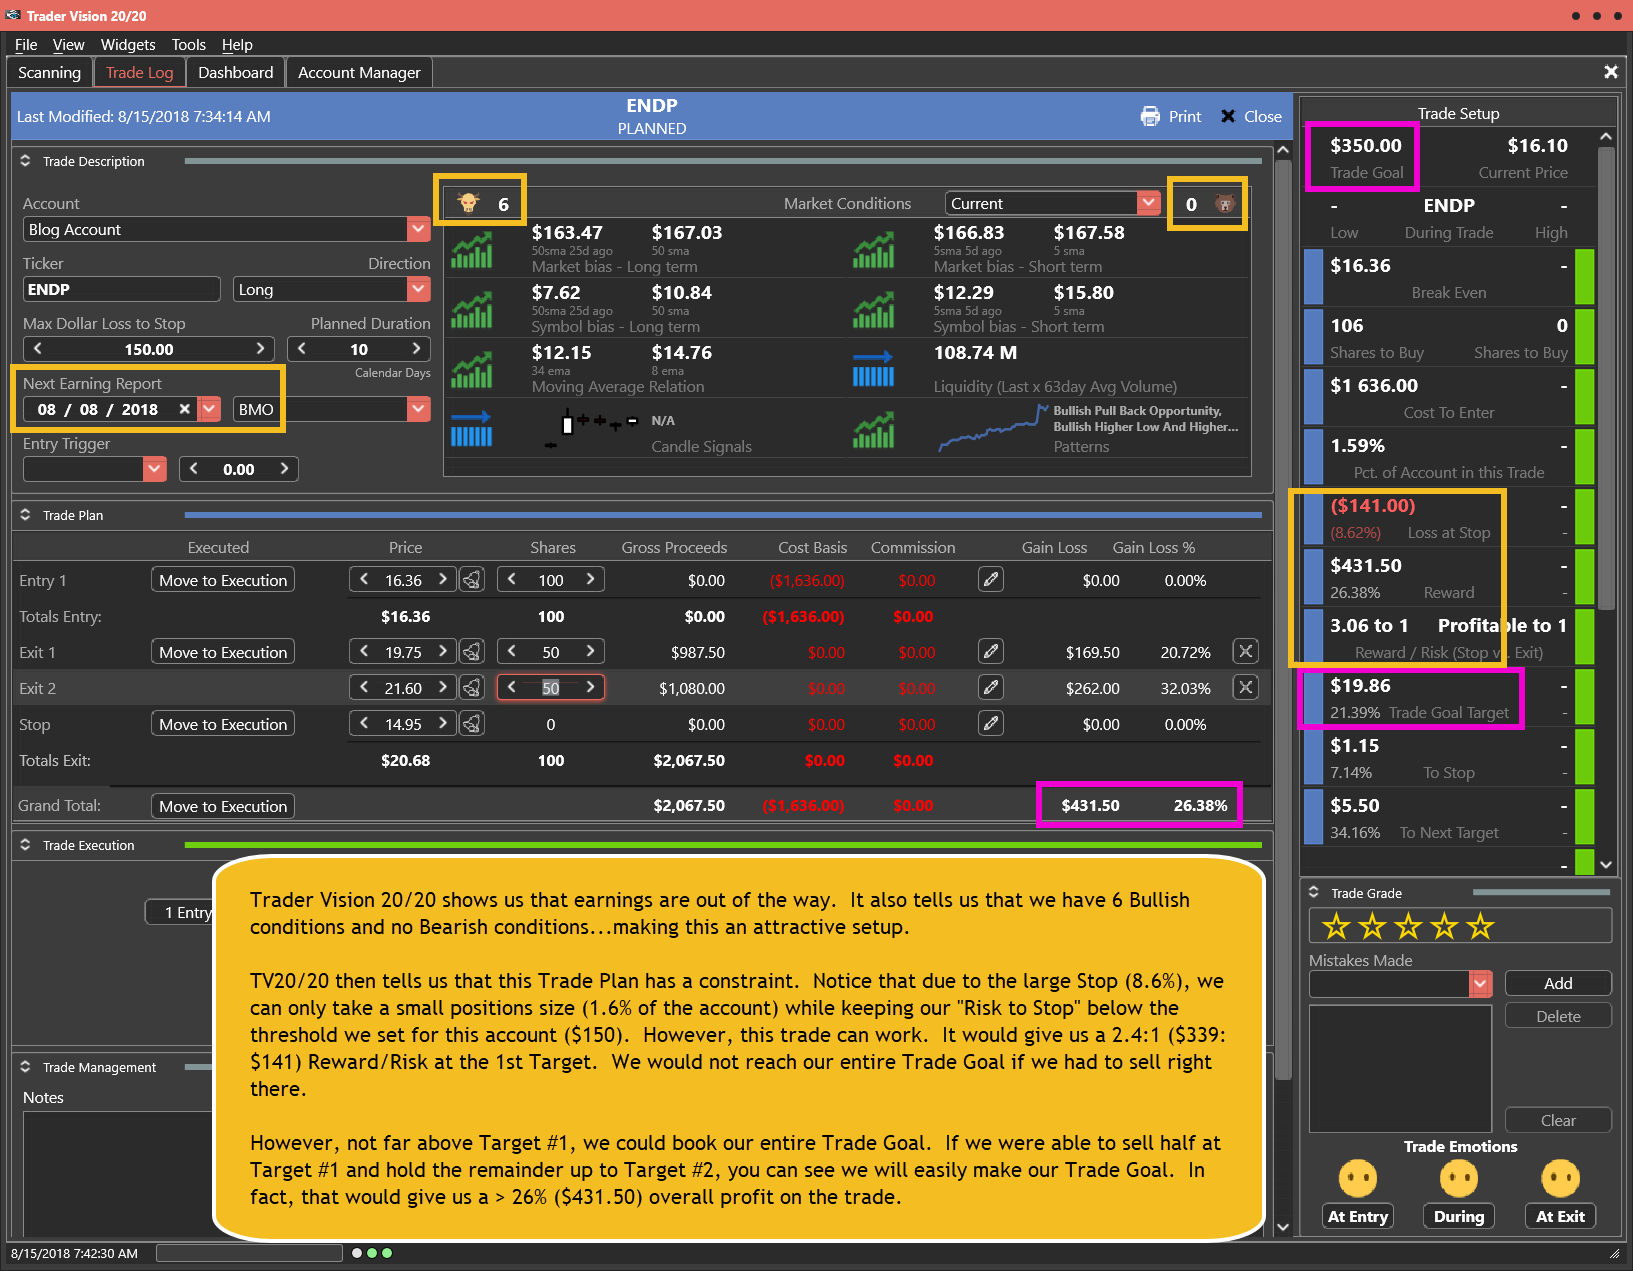Click the Candle Signals indicator icon
Screen dimensions: 1633x1271
tap(471, 429)
